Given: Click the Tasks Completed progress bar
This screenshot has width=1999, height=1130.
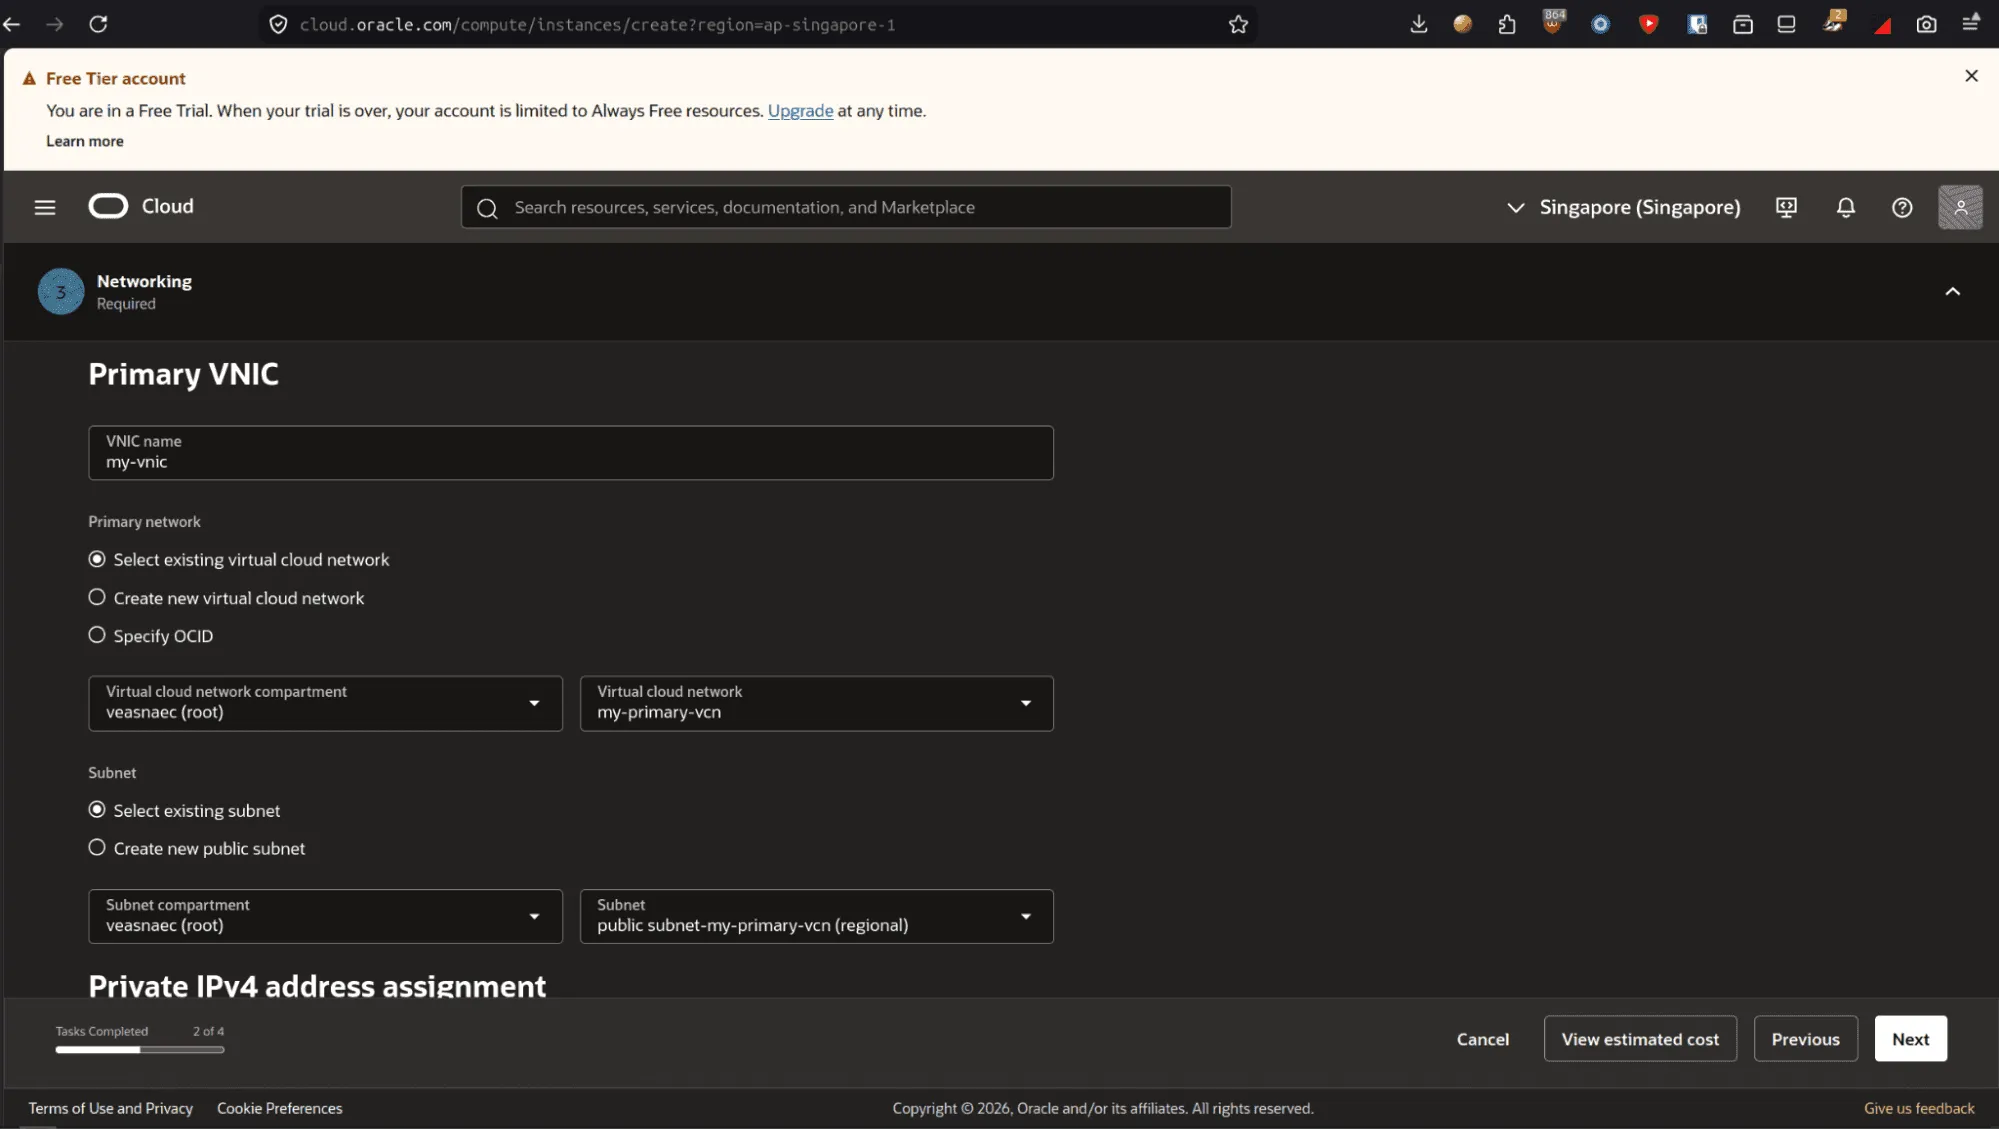Looking at the screenshot, I should coord(140,1050).
